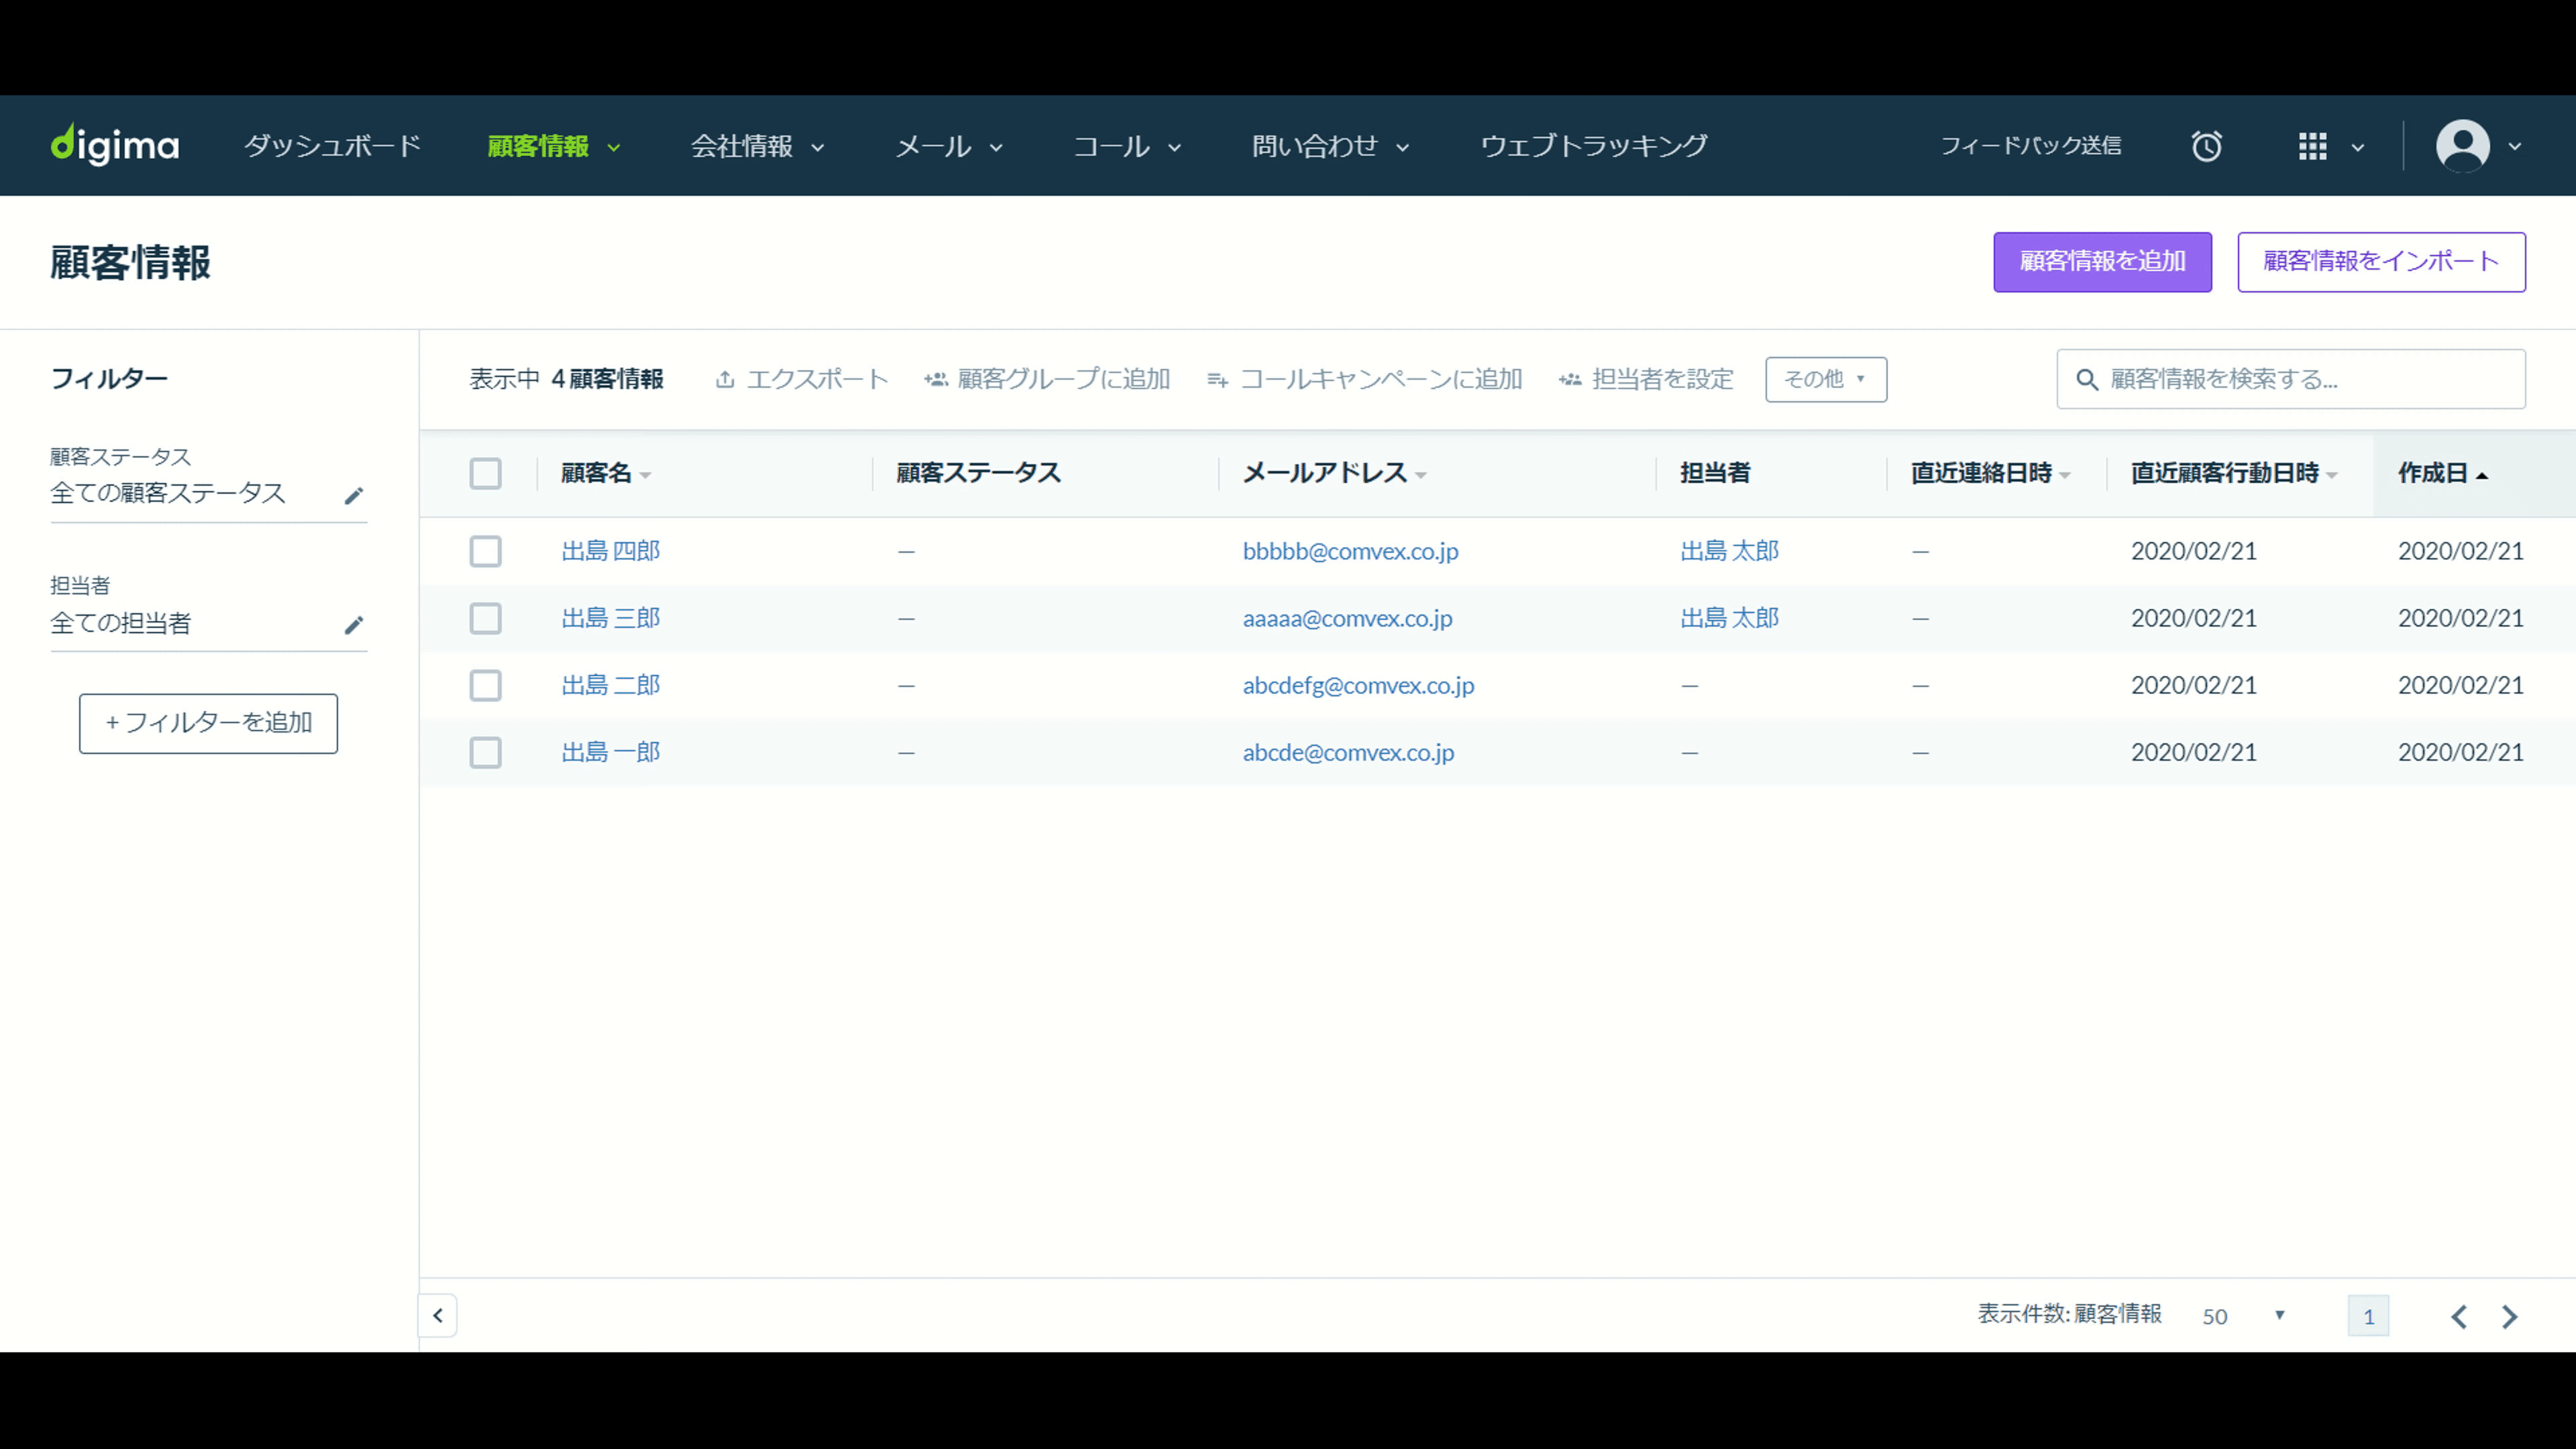2576x1449 pixels.
Task: Click 表示中 4 顧客情報 count text
Action: tap(567, 380)
